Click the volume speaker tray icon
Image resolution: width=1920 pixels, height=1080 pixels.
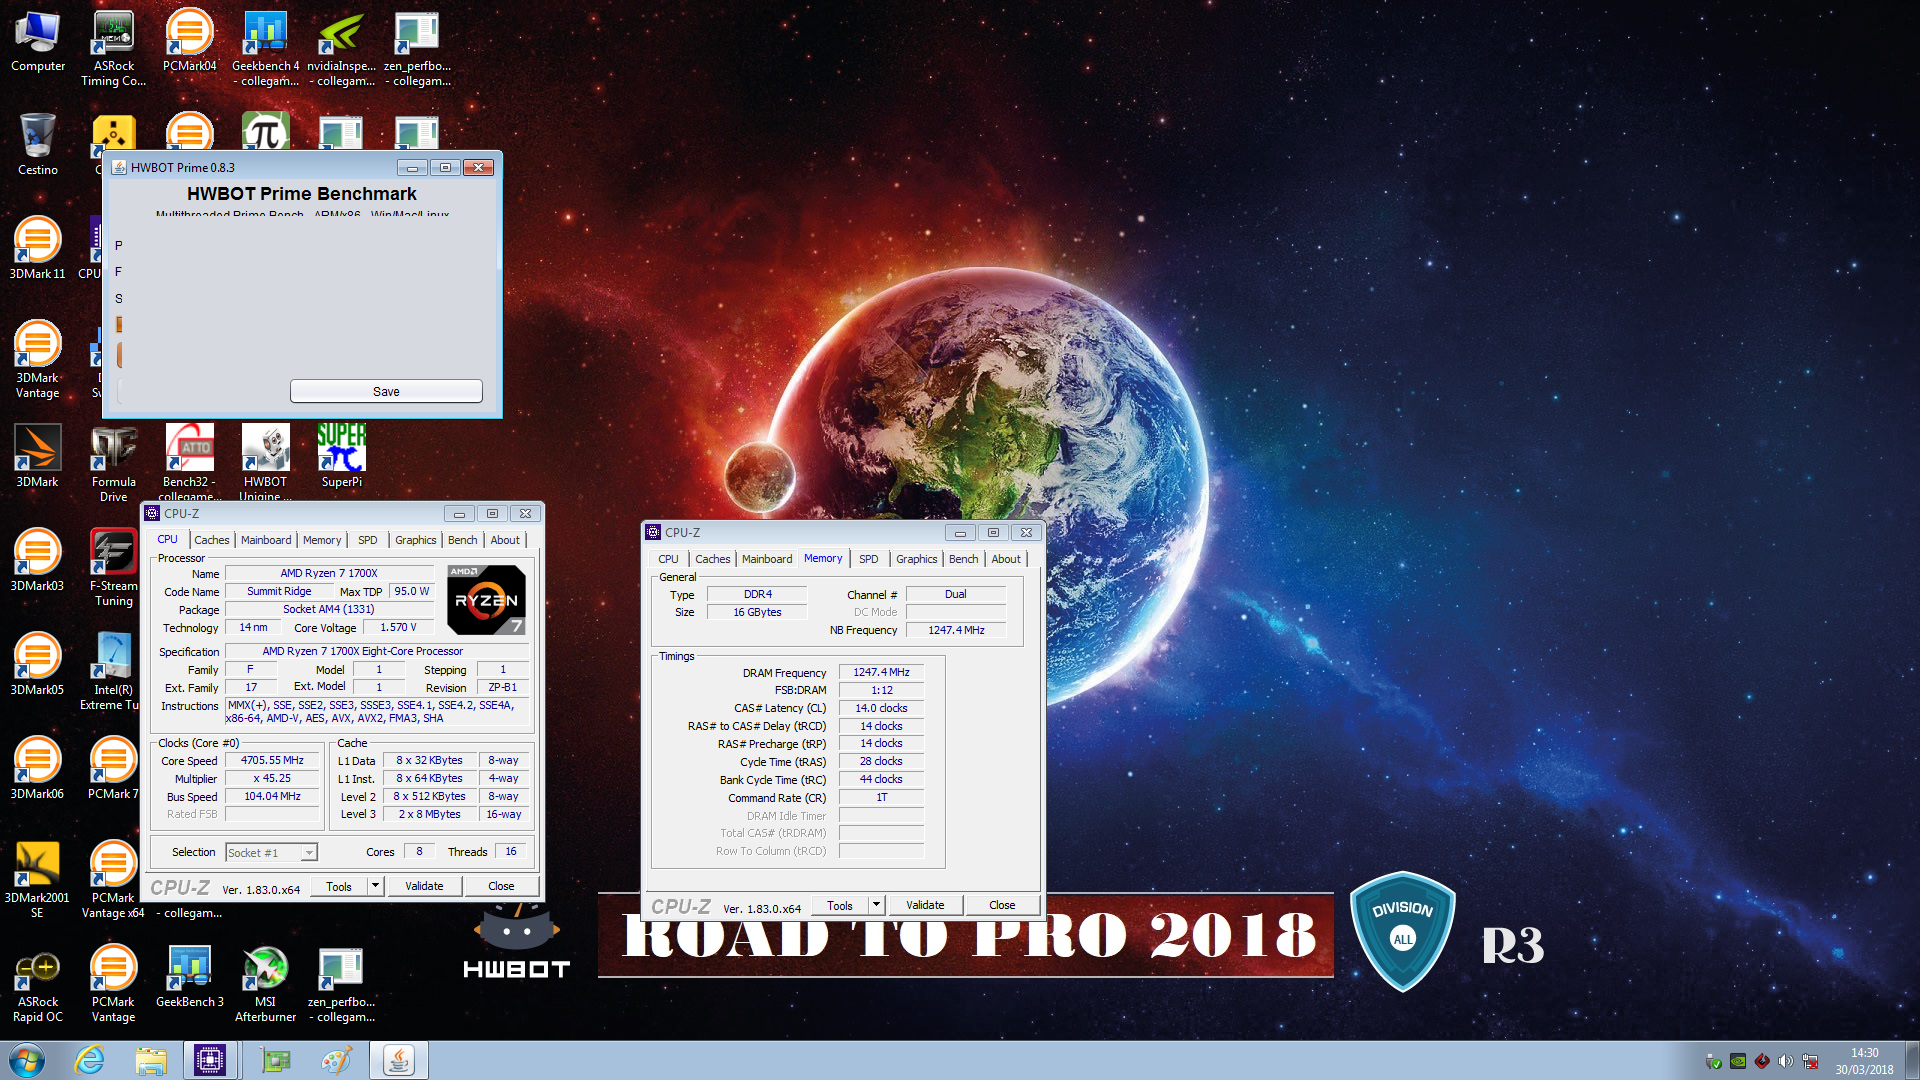pos(1786,1061)
